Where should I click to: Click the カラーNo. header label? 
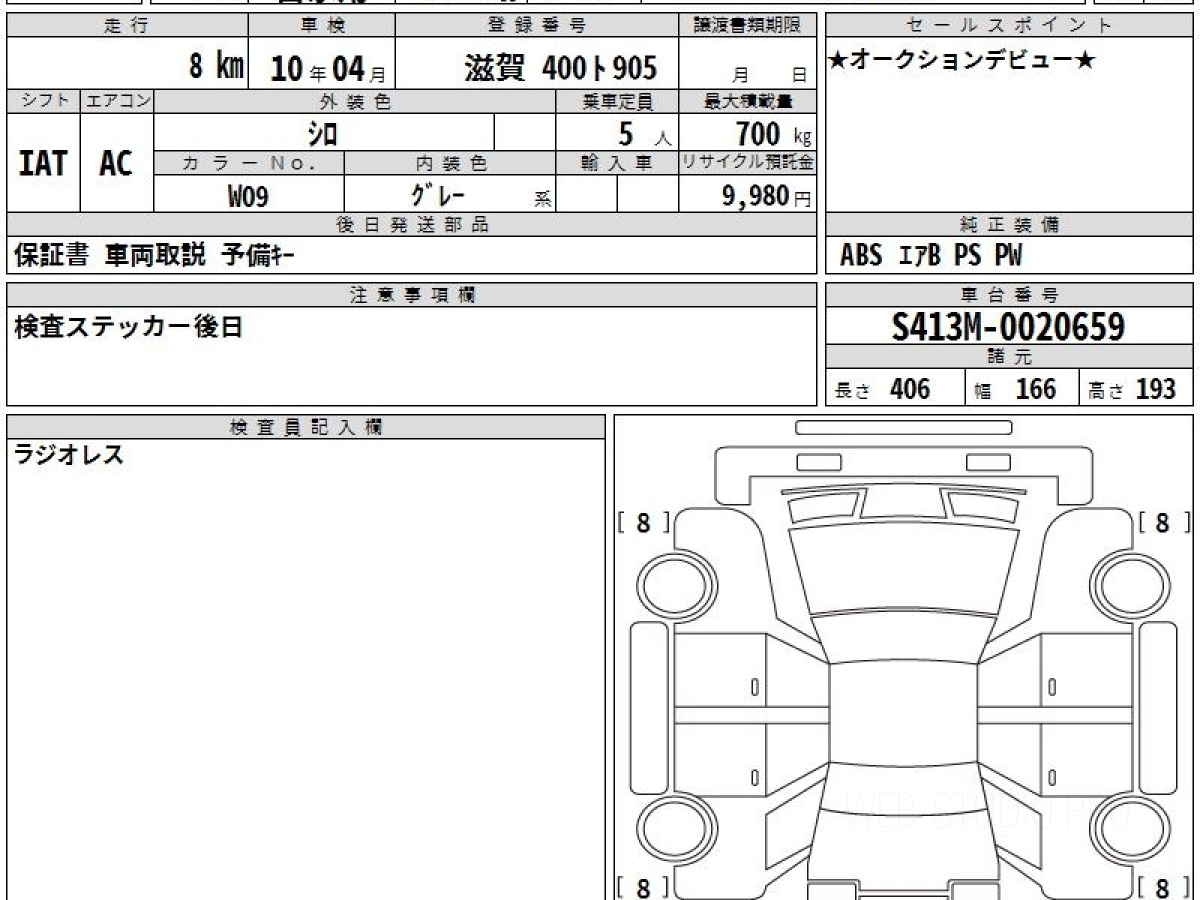(249, 163)
